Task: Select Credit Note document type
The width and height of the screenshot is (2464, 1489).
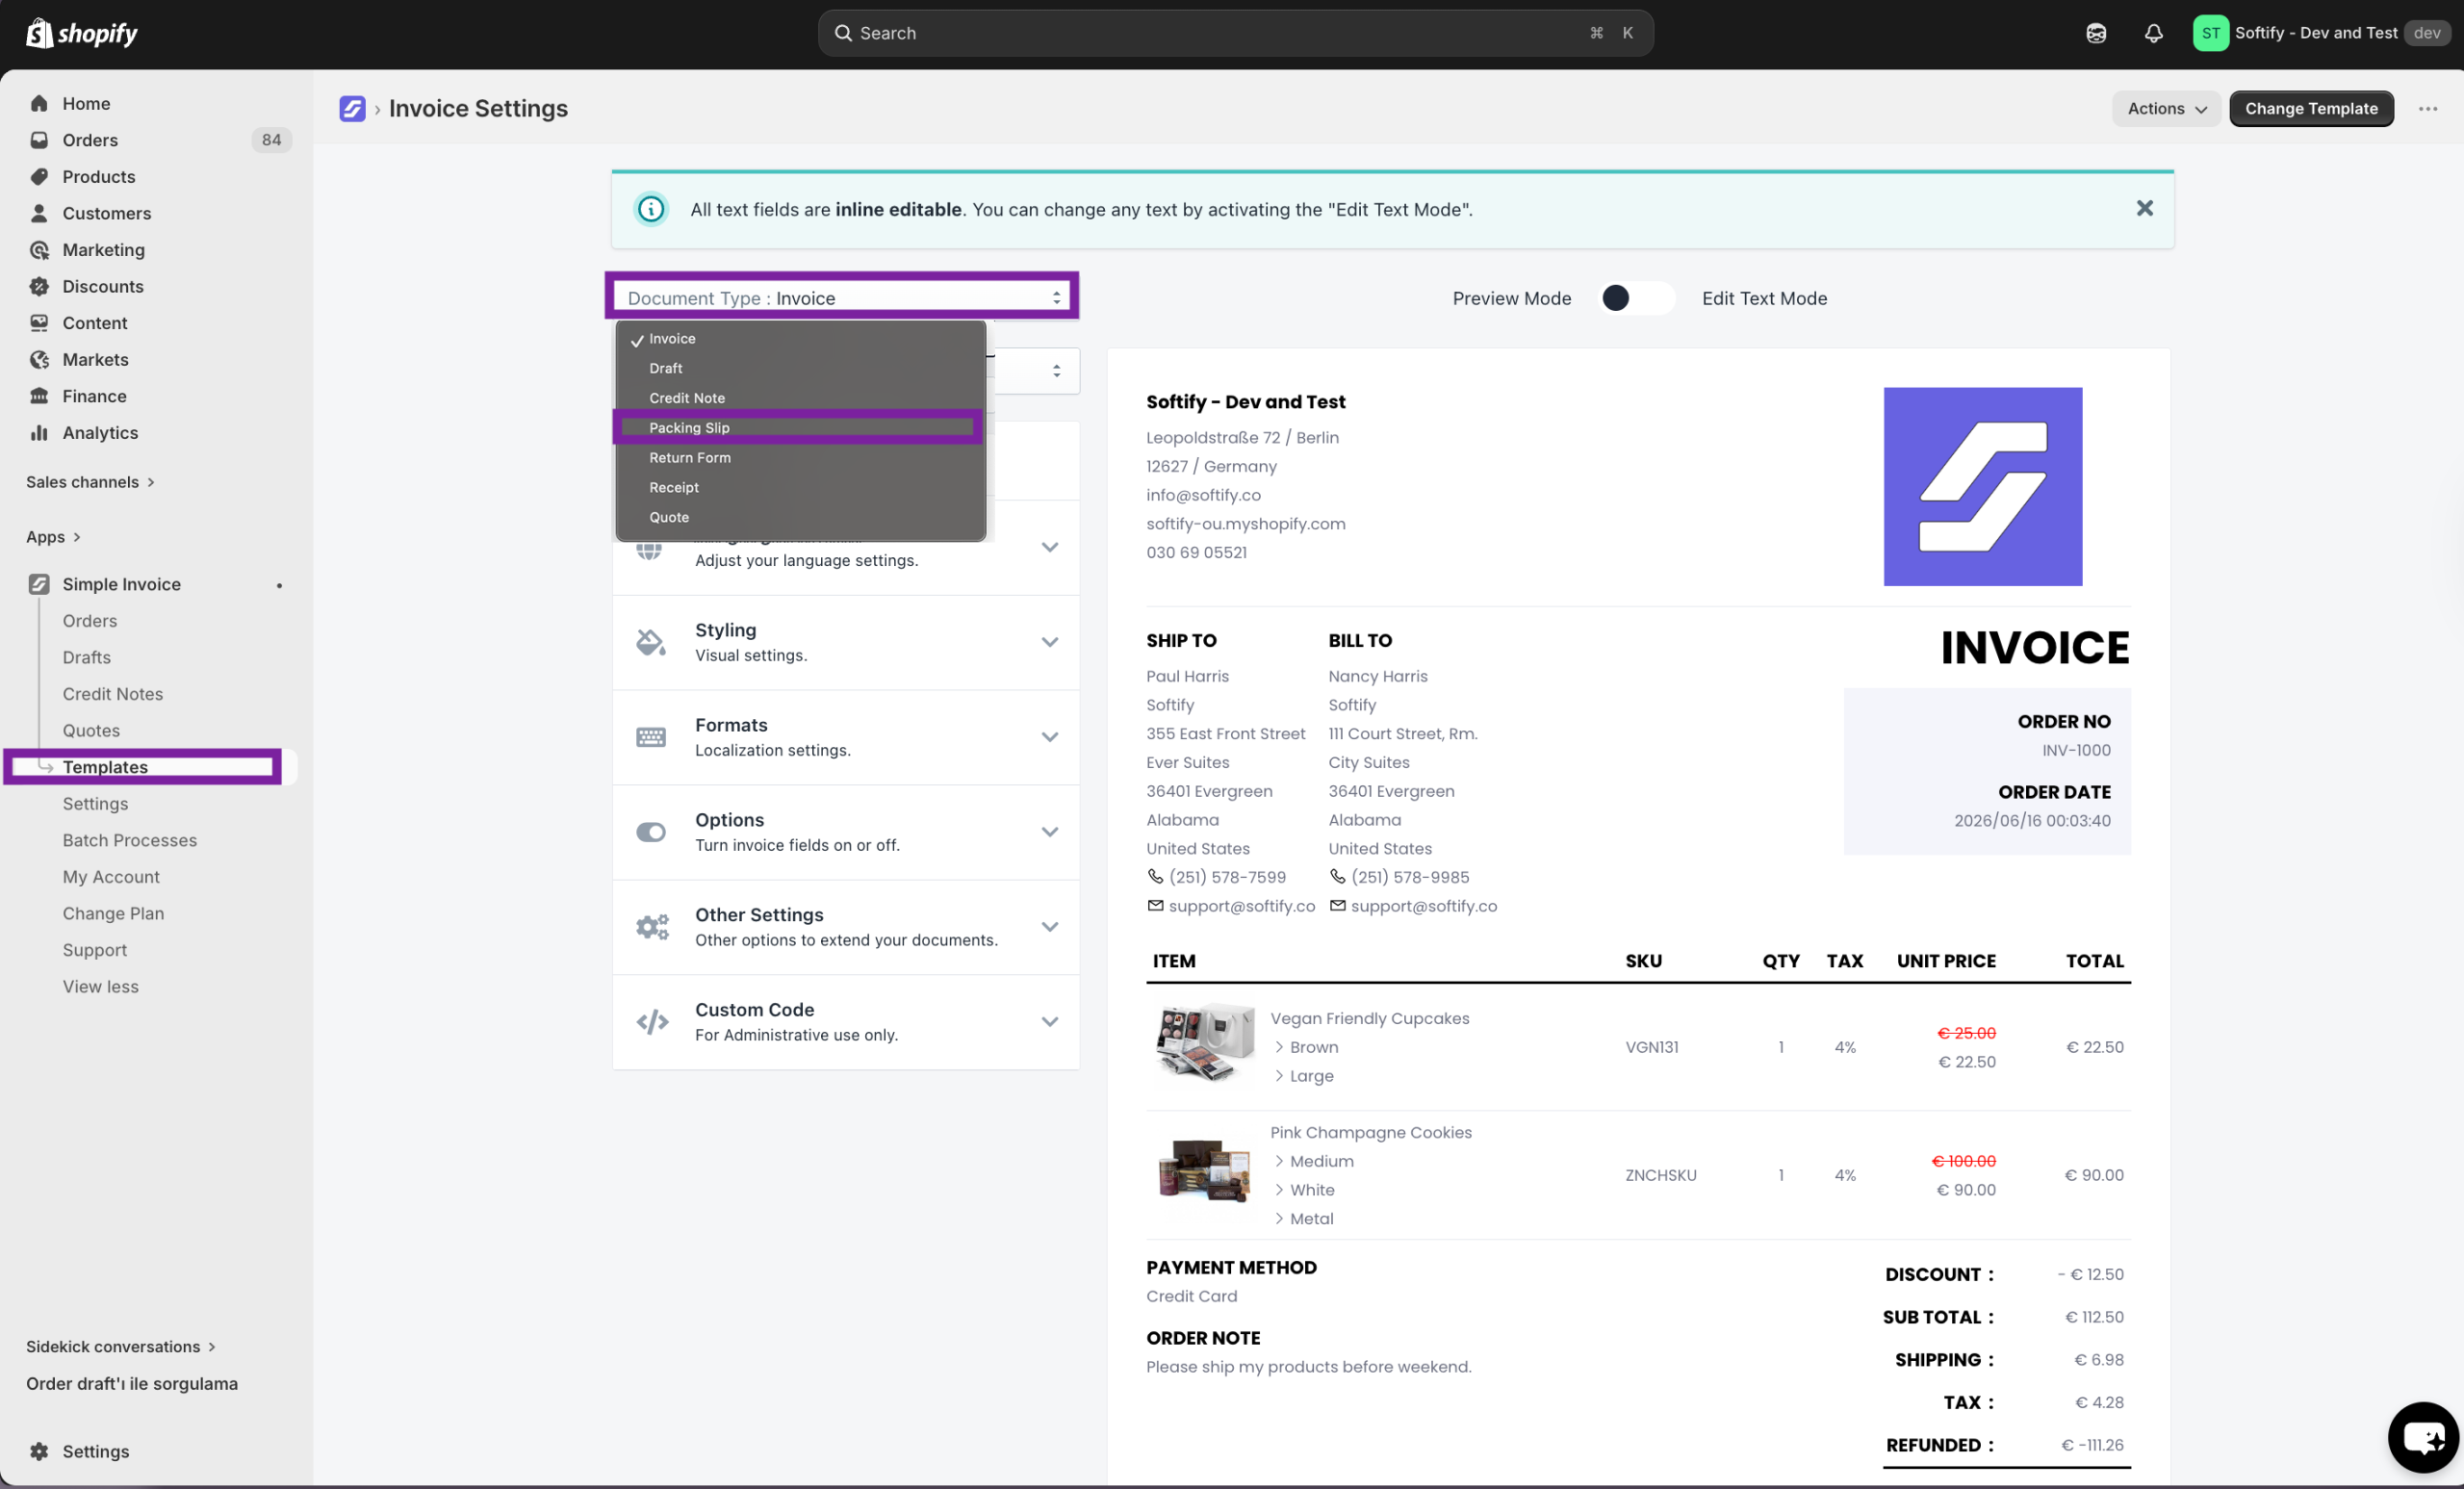Action: pos(800,398)
